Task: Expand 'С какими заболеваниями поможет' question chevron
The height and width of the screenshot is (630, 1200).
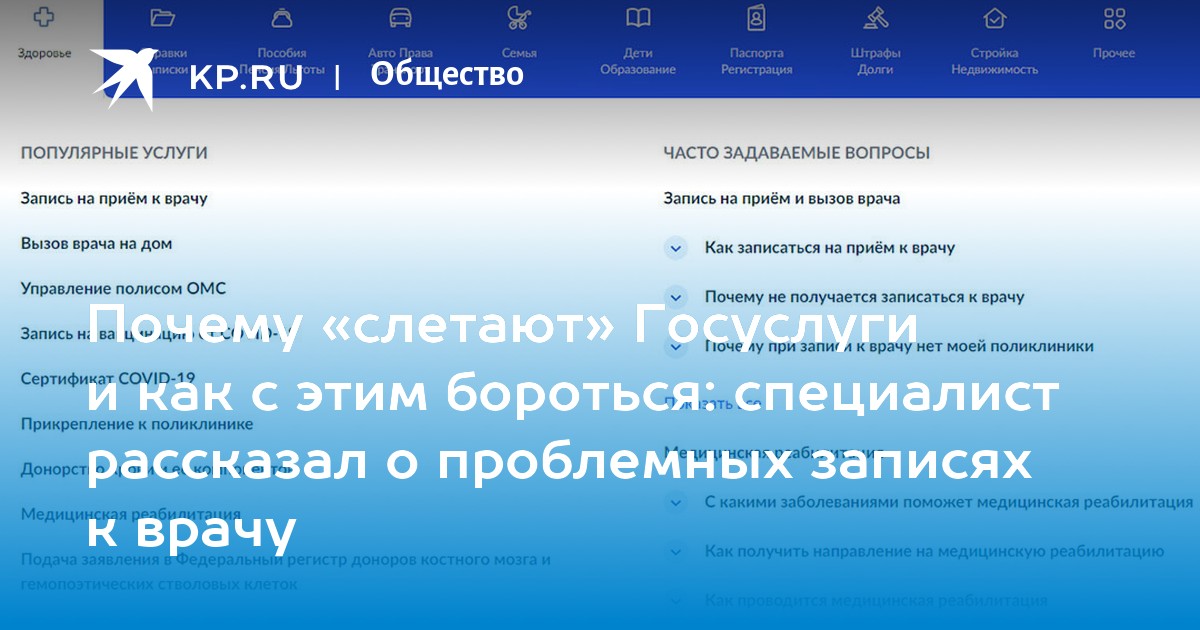Action: [677, 501]
